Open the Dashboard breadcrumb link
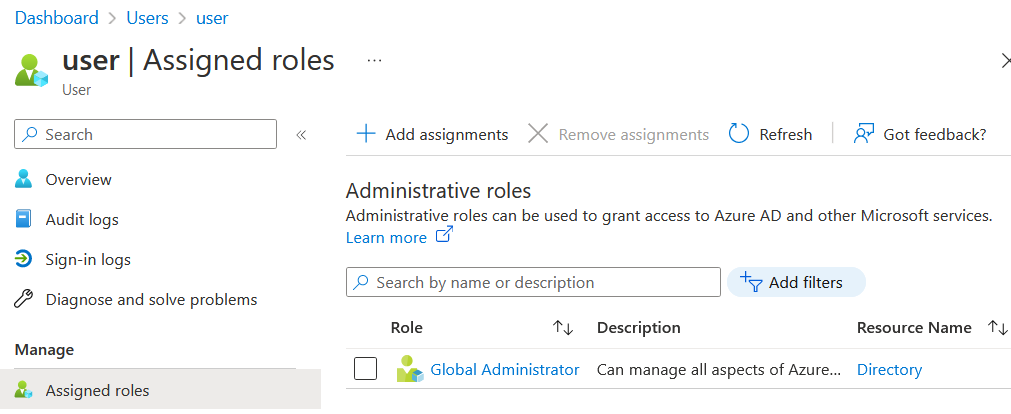 point(57,17)
